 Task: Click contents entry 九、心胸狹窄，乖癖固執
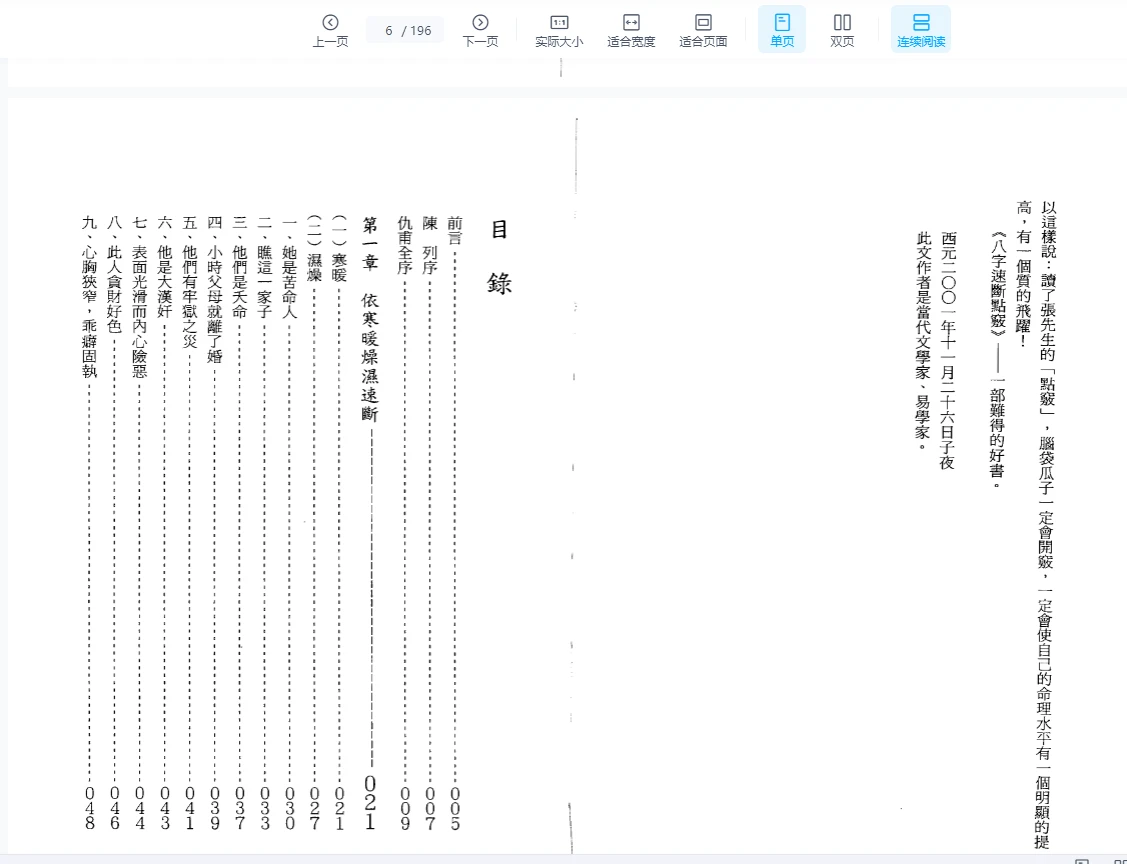(89, 523)
